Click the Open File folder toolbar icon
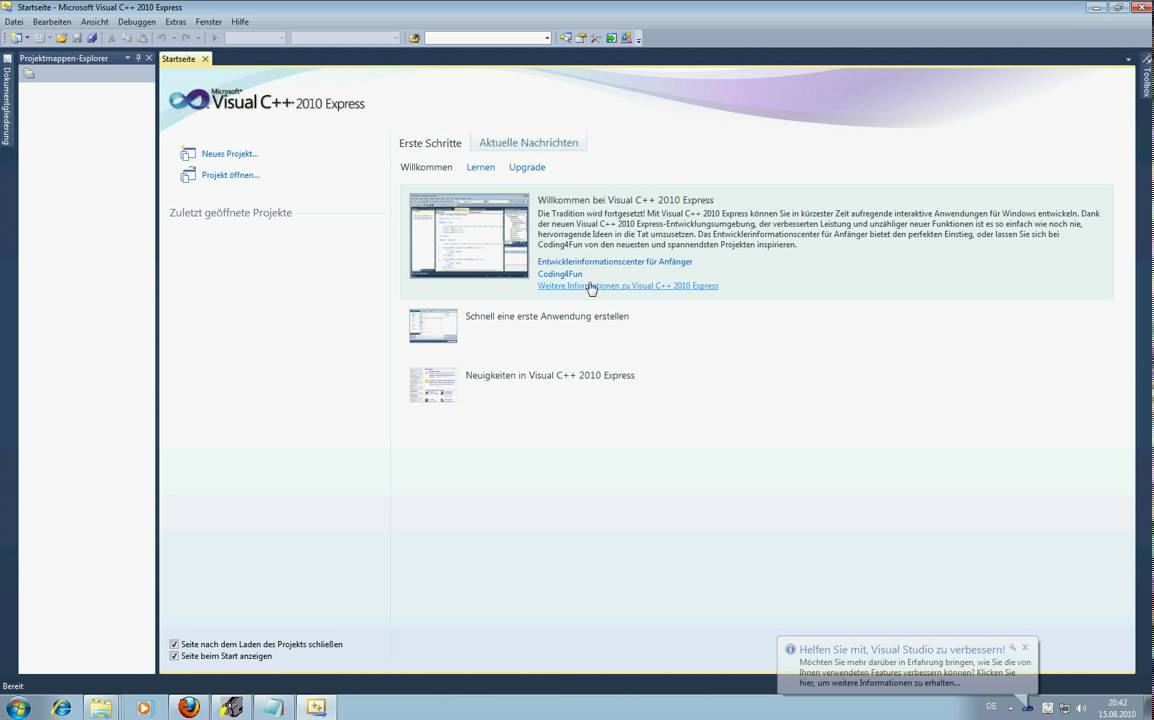This screenshot has width=1154, height=720. click(x=62, y=38)
